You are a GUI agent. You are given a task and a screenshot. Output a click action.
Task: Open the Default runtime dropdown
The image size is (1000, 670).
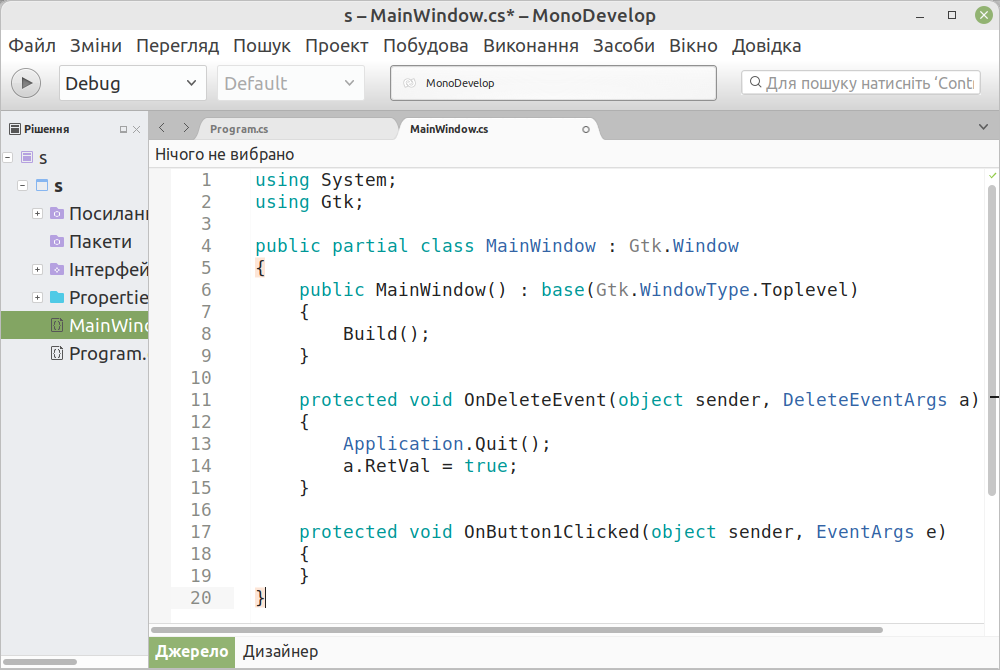click(291, 83)
